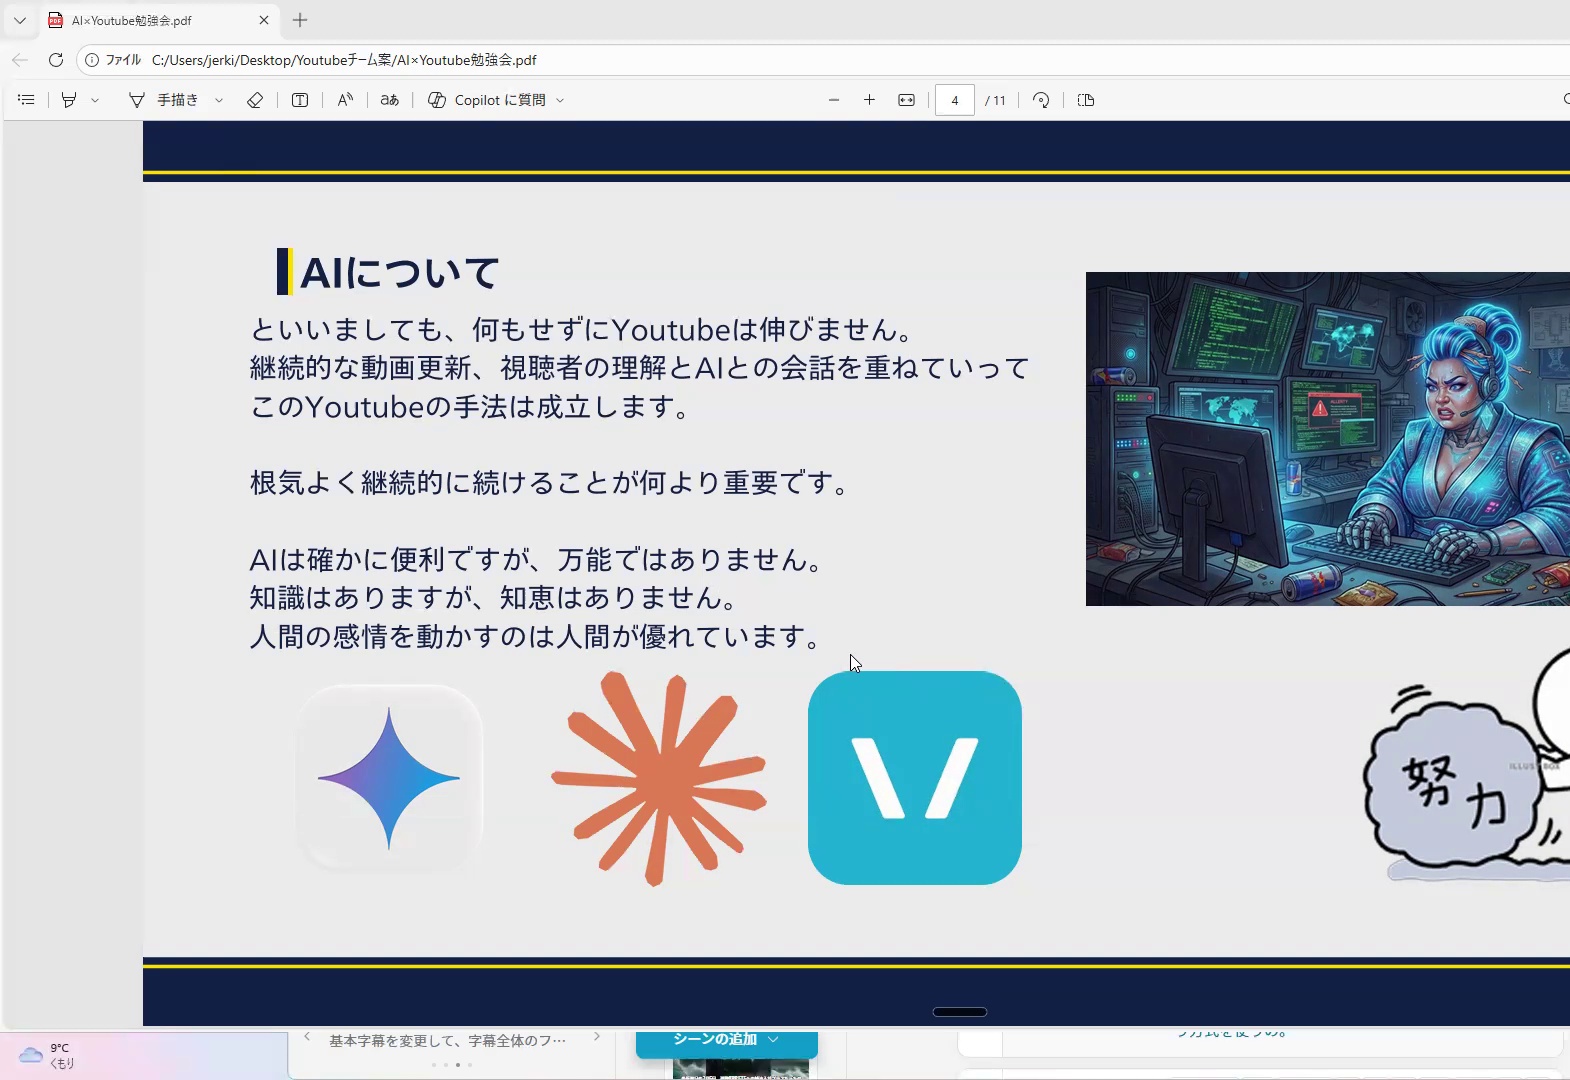View the file site info icon

[92, 60]
